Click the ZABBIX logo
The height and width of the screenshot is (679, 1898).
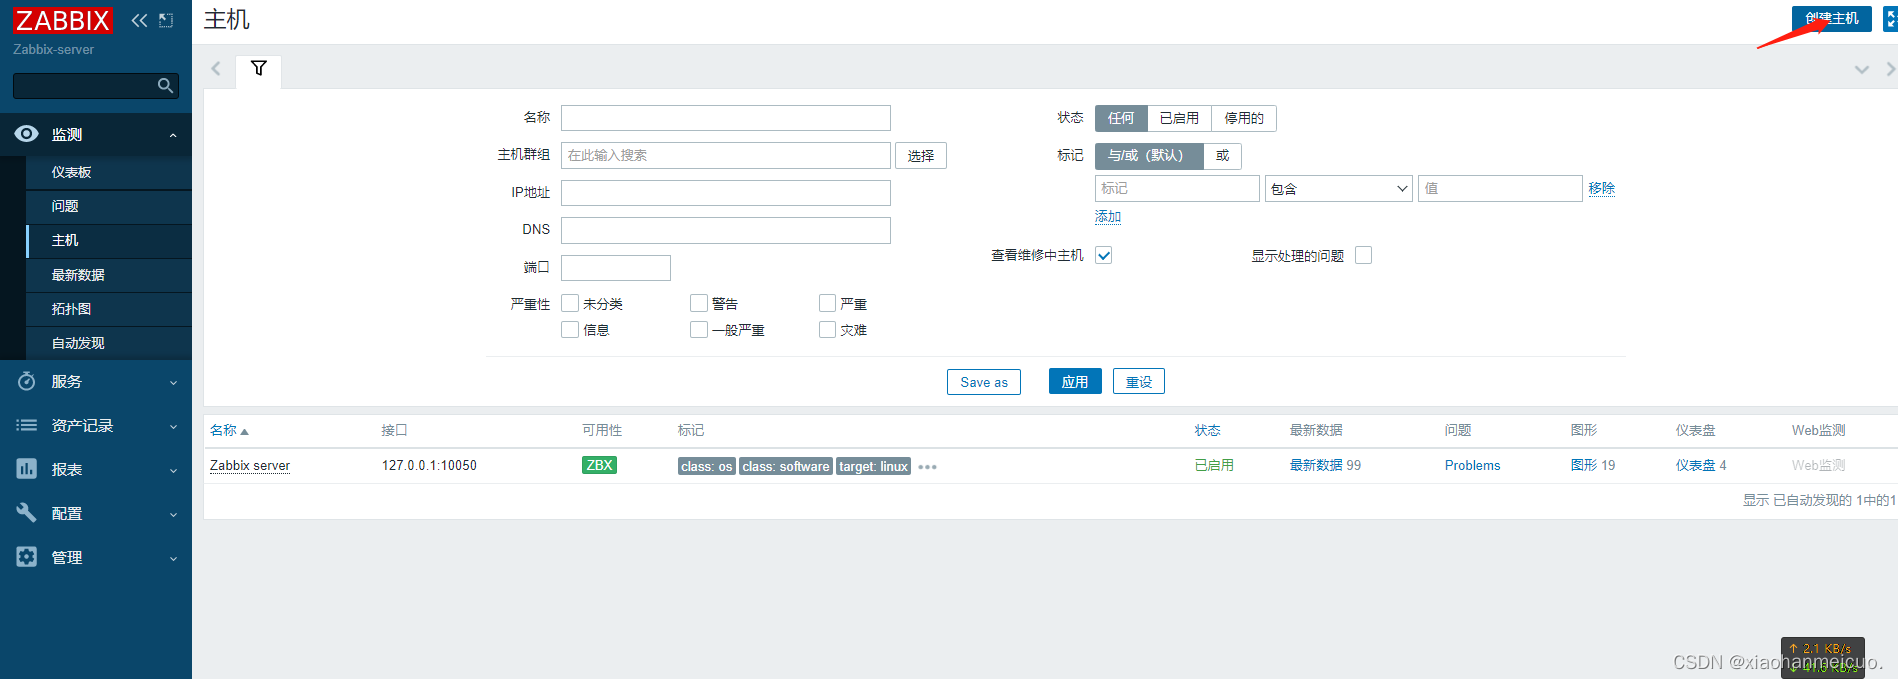click(x=62, y=20)
